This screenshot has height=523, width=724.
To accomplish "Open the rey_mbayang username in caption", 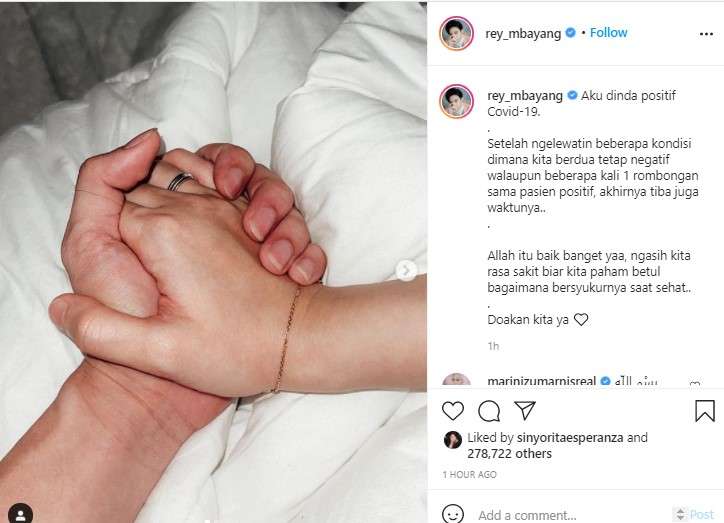I will click(x=525, y=96).
